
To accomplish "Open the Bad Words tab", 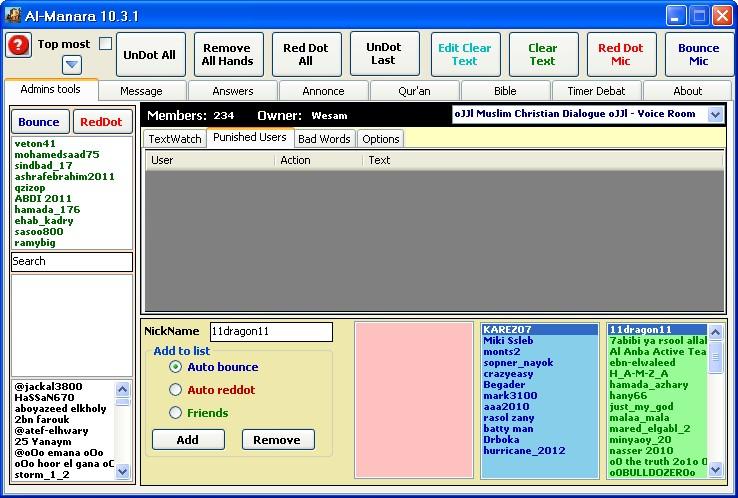I will 324,139.
